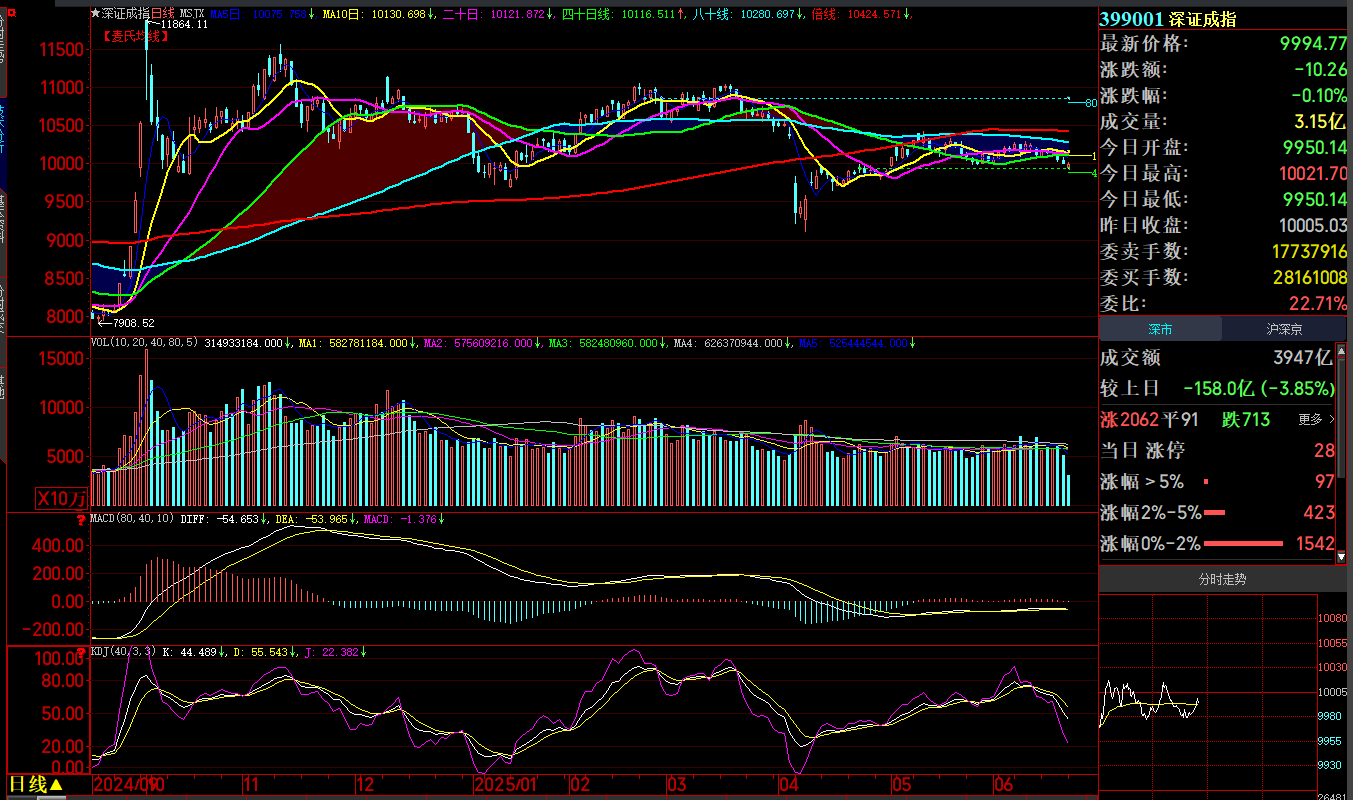This screenshot has width=1353, height=800.
Task: Click the 11864.11 high price annotation
Action: (183, 24)
